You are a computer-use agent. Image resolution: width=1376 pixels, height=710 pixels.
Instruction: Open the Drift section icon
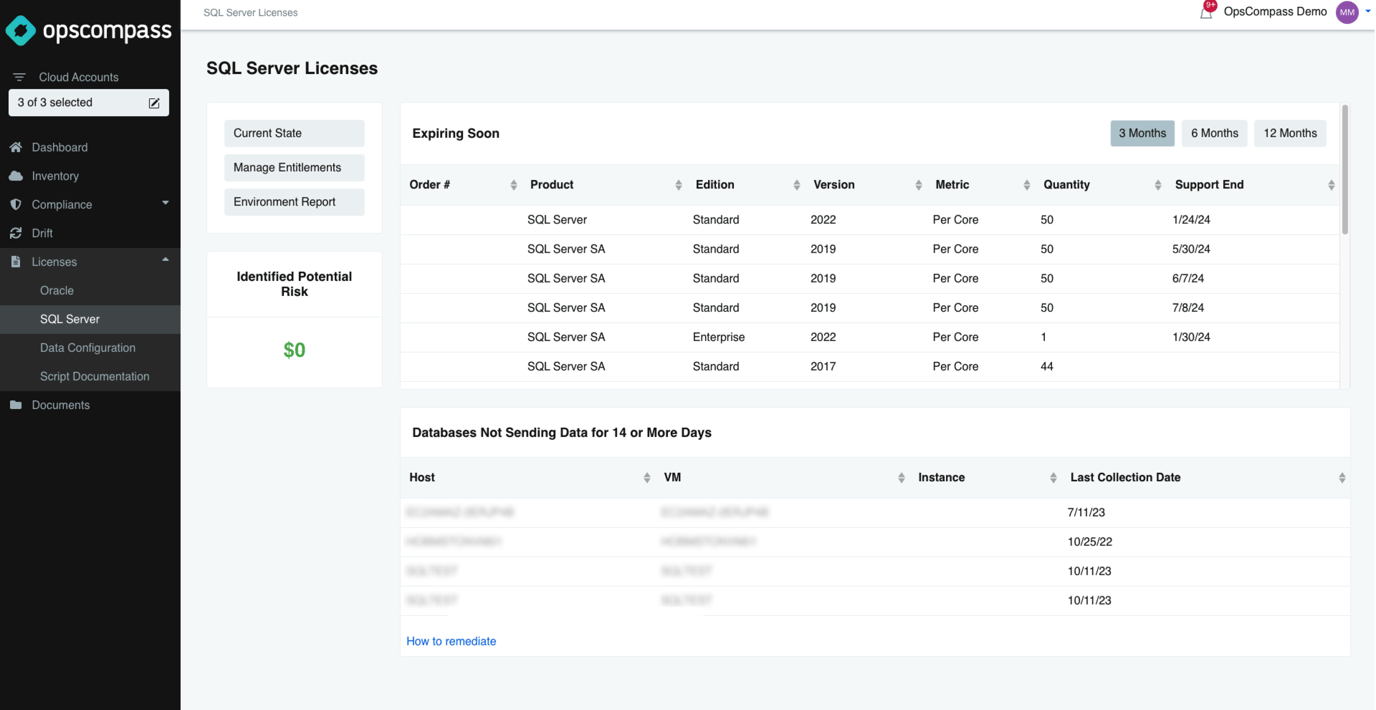click(17, 232)
